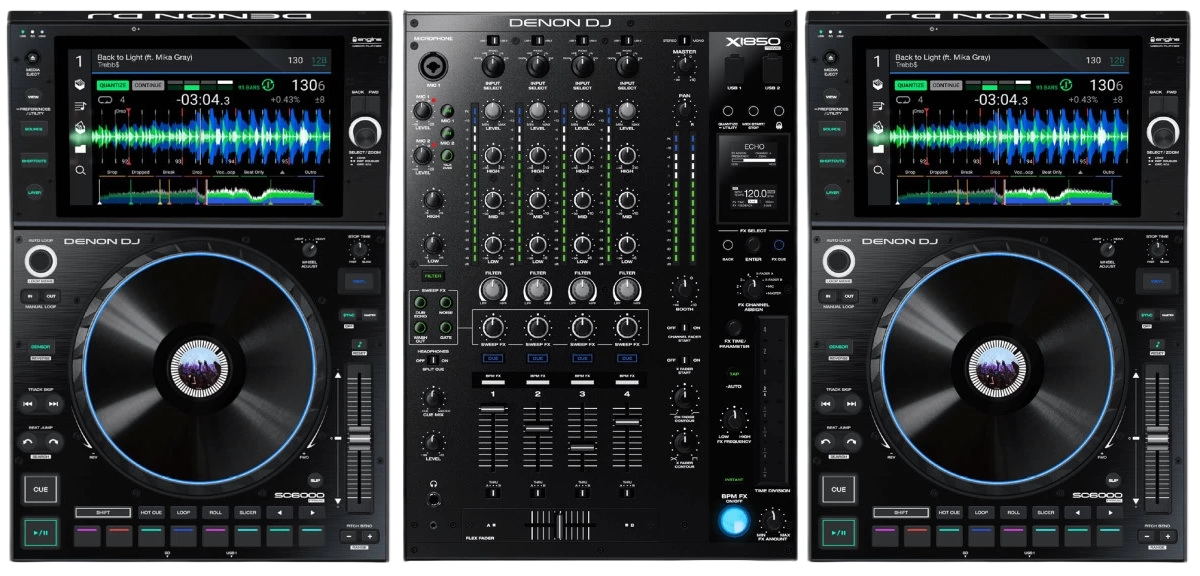This screenshot has width=1200, height=576.
Task: Hit the SHIFT button on left deck
Action: point(102,512)
